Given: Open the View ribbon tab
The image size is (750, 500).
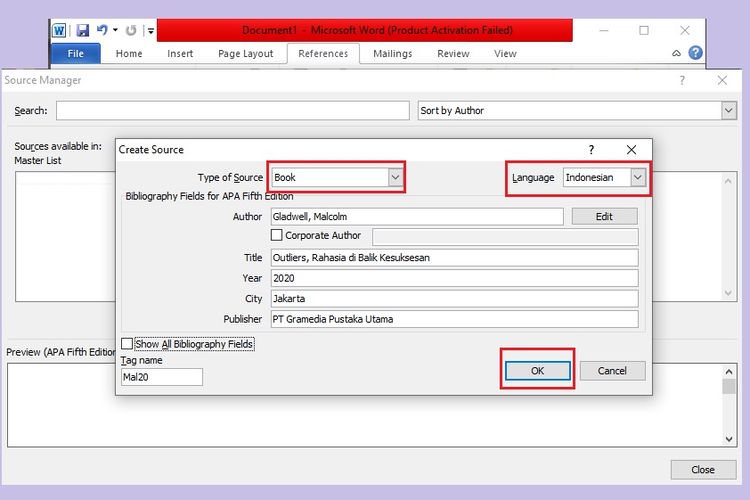Looking at the screenshot, I should tap(506, 54).
